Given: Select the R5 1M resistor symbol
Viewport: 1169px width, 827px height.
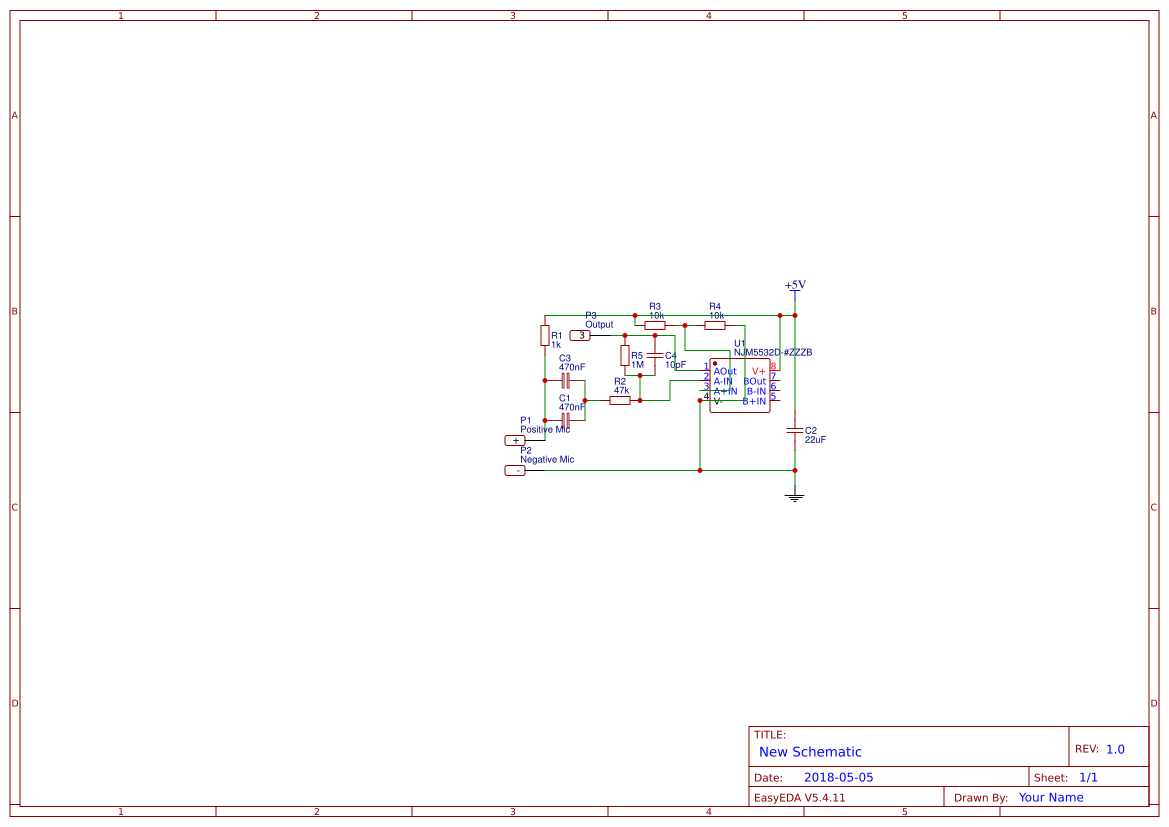Looking at the screenshot, I should (625, 355).
